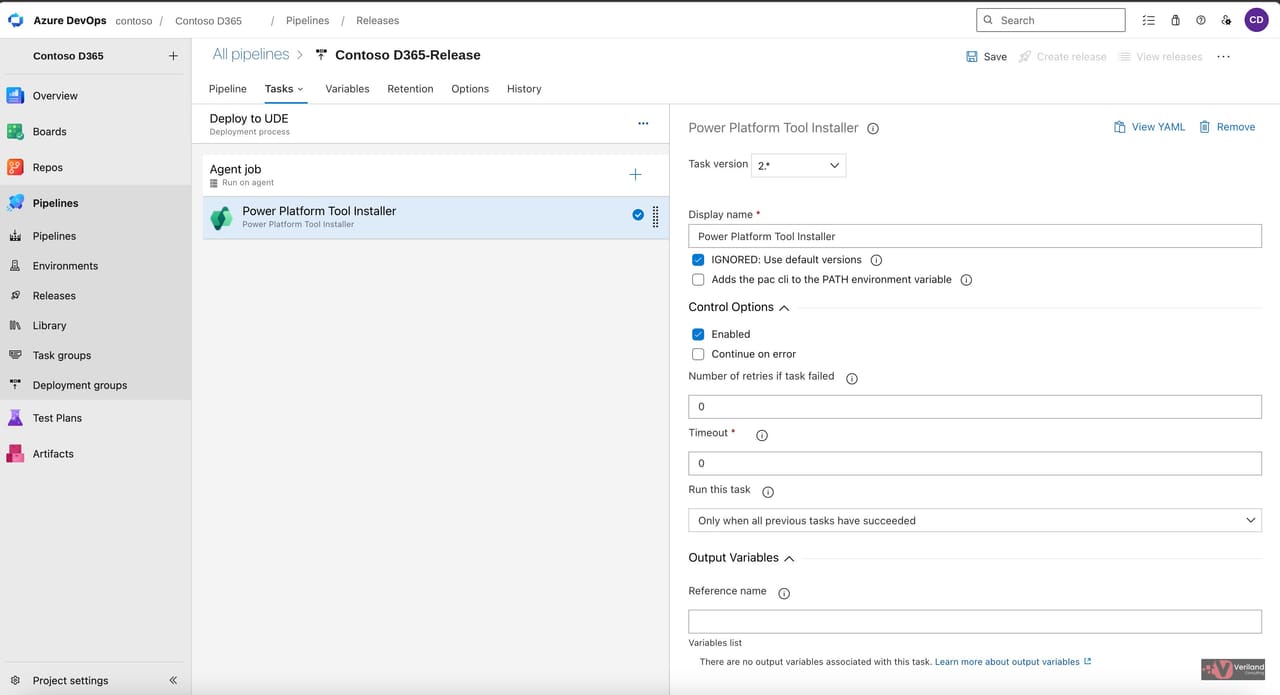Click info icon beside PATH environment variable option

pos(966,280)
